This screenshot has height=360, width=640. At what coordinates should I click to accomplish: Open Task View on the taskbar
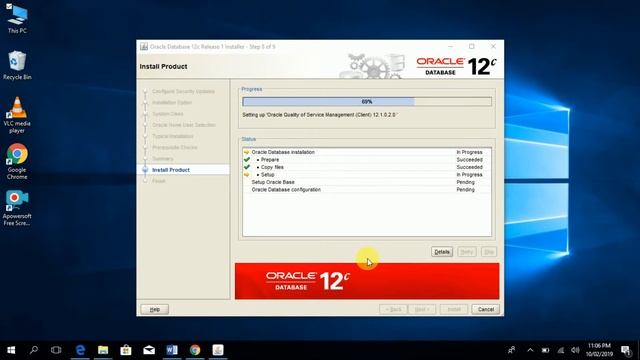(56, 350)
